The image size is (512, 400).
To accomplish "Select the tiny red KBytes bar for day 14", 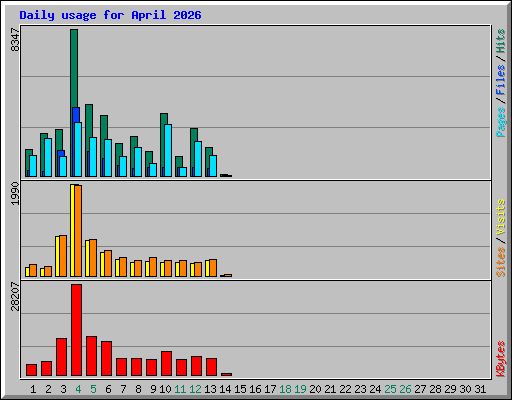I will point(226,375).
